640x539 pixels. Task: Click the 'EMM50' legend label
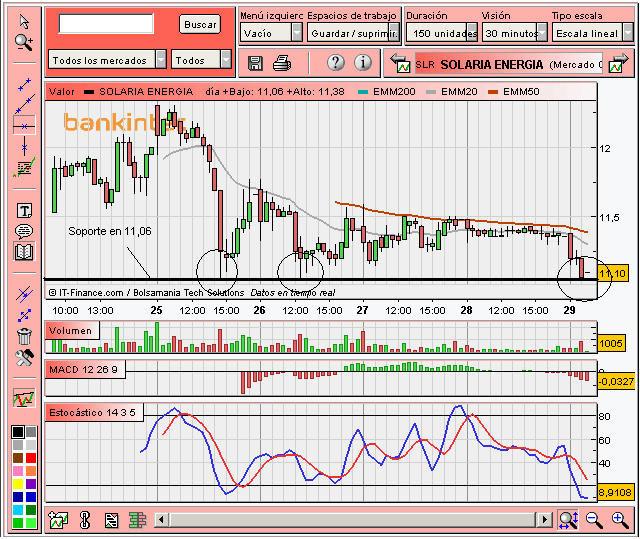(521, 92)
